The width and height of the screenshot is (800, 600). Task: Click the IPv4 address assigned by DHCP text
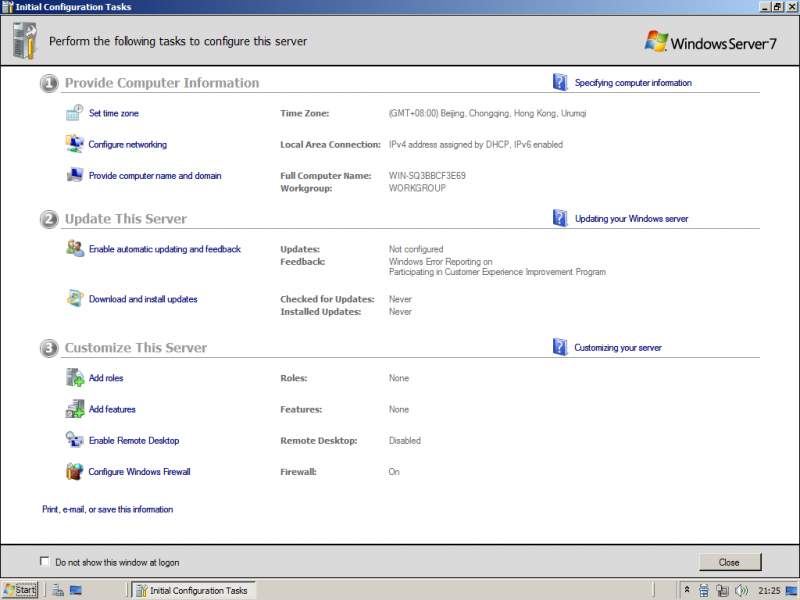click(x=476, y=144)
